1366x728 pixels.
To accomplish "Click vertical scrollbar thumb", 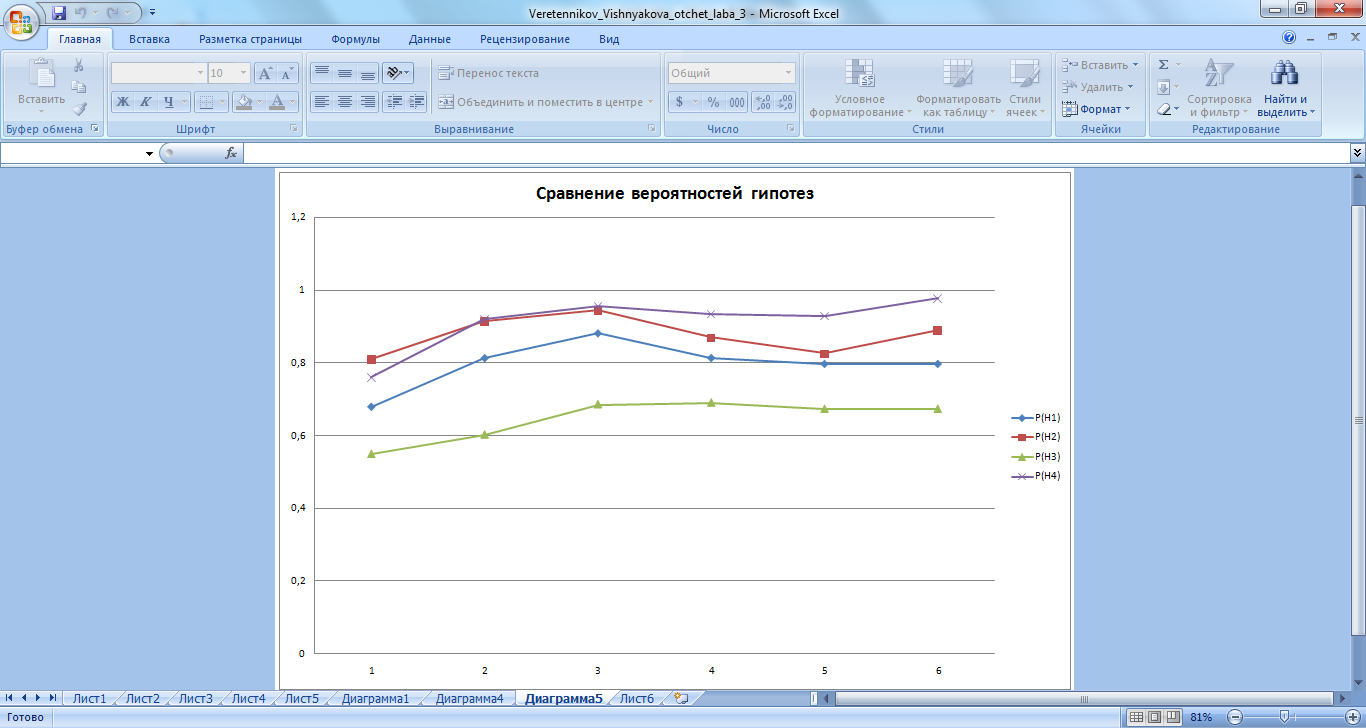I will [x=1357, y=420].
